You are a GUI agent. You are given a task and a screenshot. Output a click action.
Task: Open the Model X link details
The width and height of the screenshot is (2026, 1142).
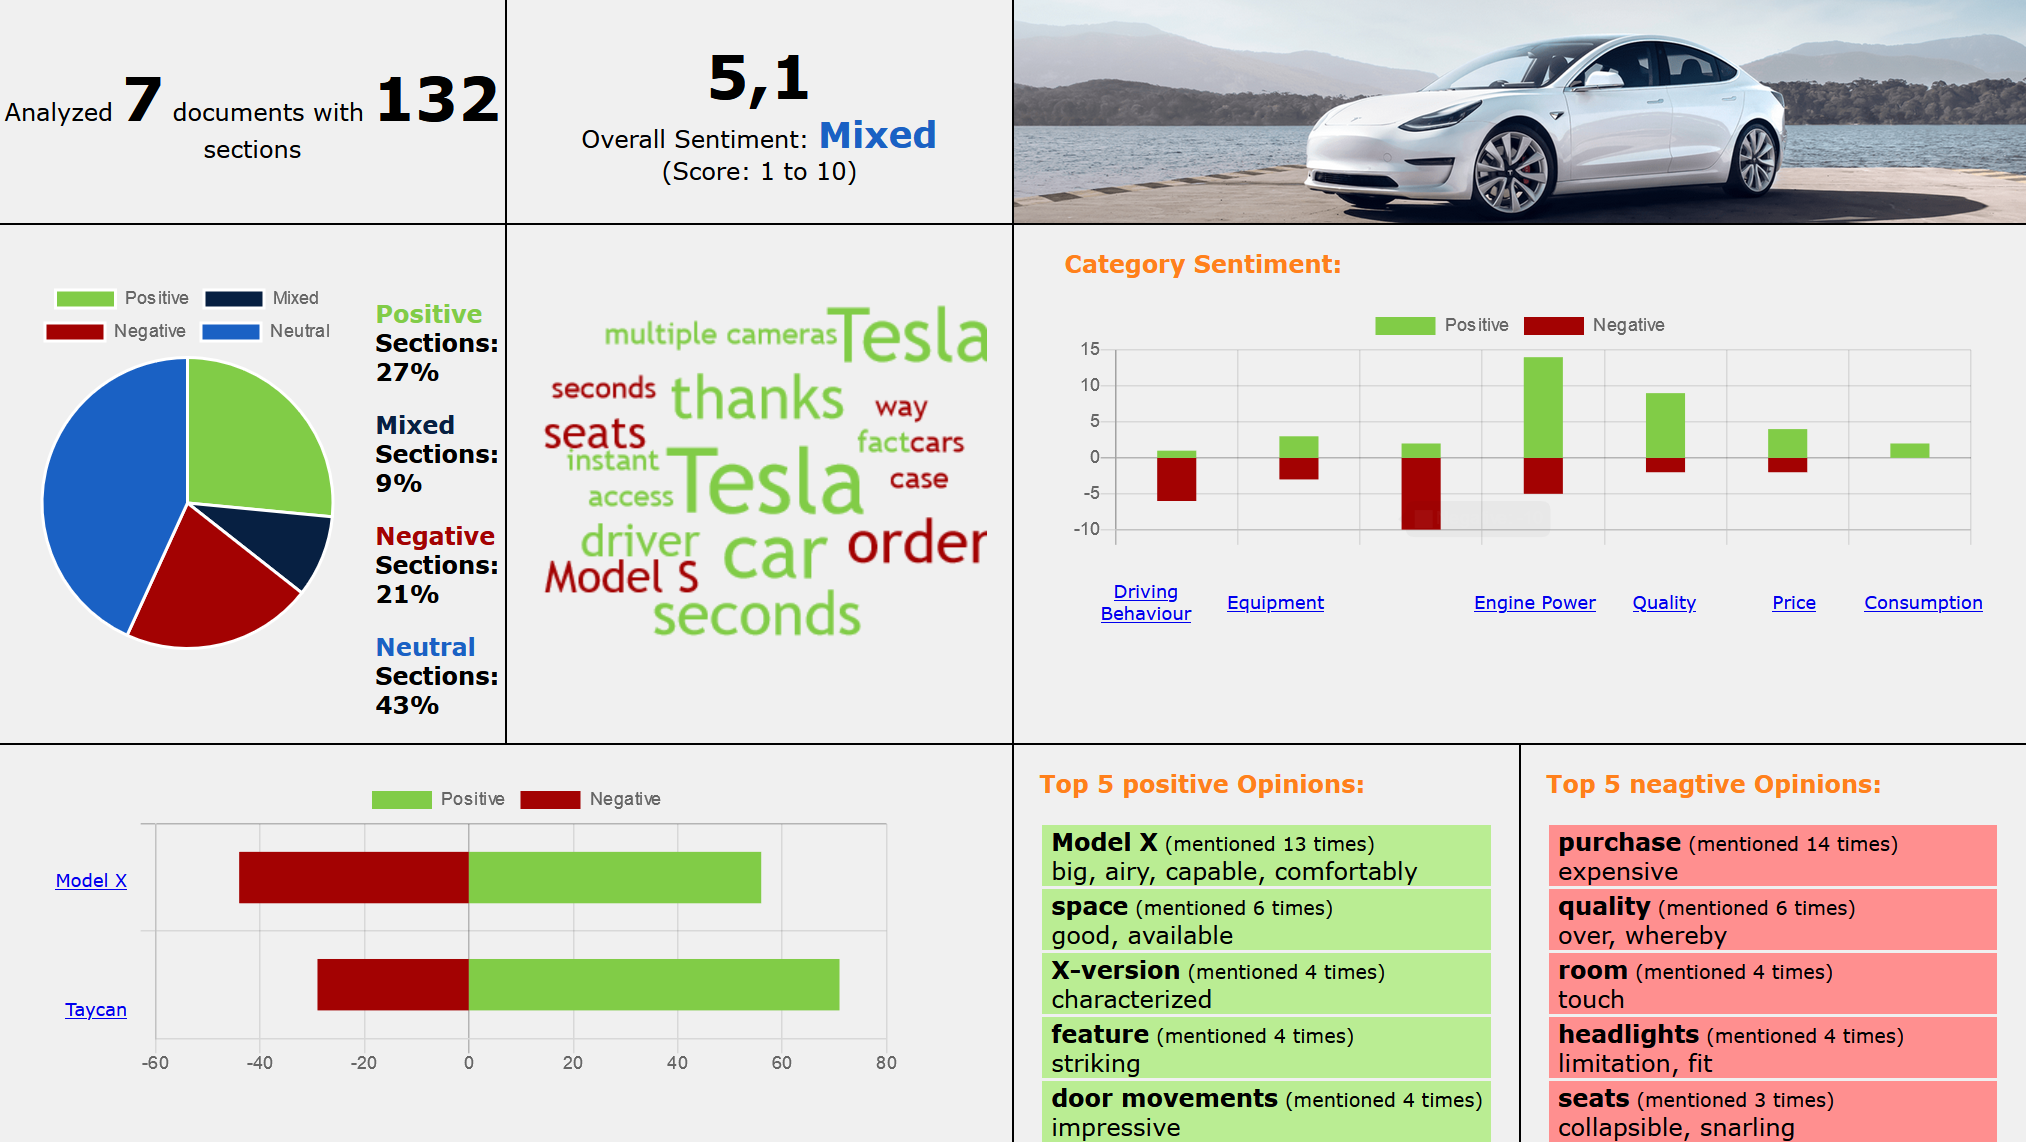click(x=90, y=879)
